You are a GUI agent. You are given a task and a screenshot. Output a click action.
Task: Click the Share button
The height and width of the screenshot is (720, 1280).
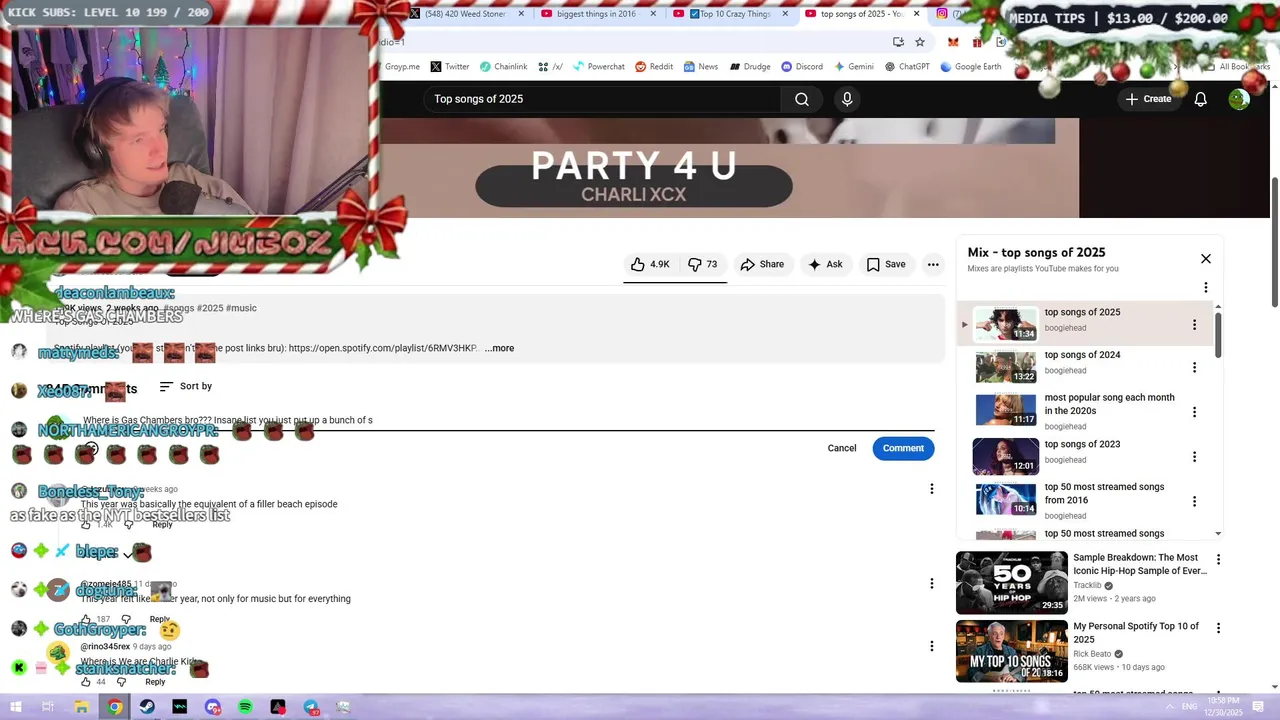[x=762, y=264]
